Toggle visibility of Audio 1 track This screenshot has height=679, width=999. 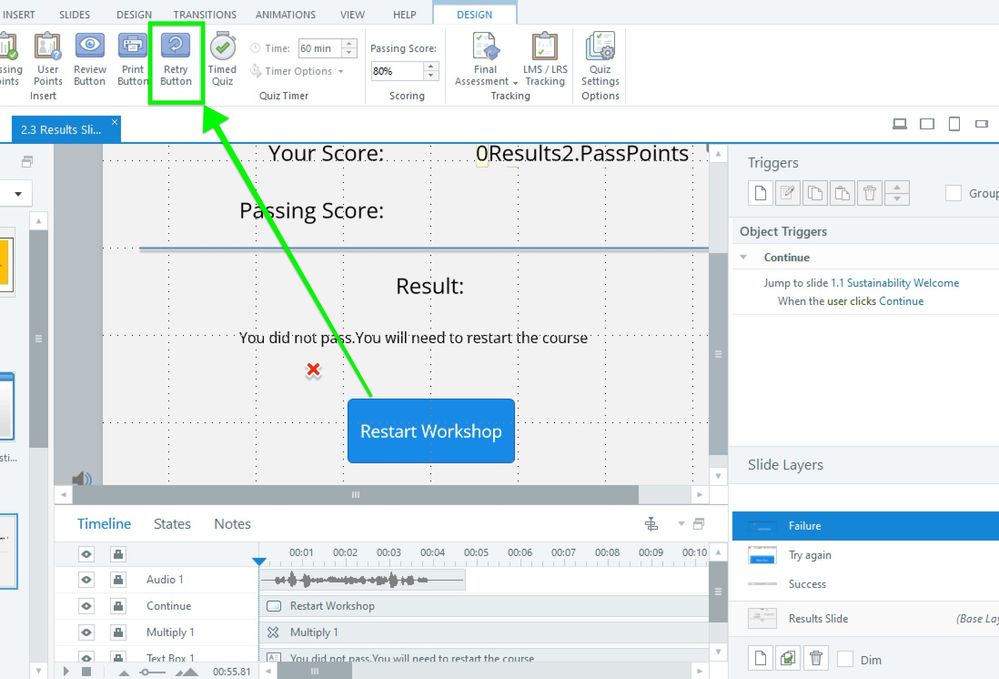pyautogui.click(x=87, y=579)
